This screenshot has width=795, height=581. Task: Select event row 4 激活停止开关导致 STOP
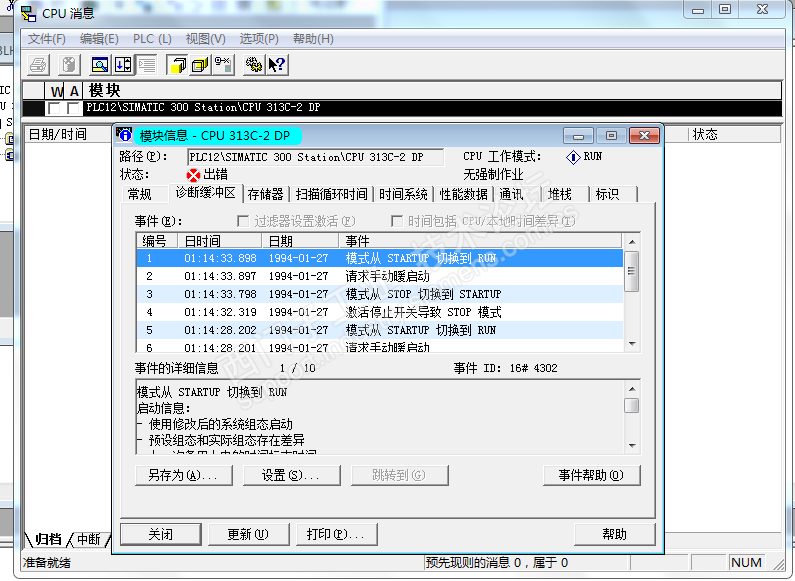click(x=380, y=312)
